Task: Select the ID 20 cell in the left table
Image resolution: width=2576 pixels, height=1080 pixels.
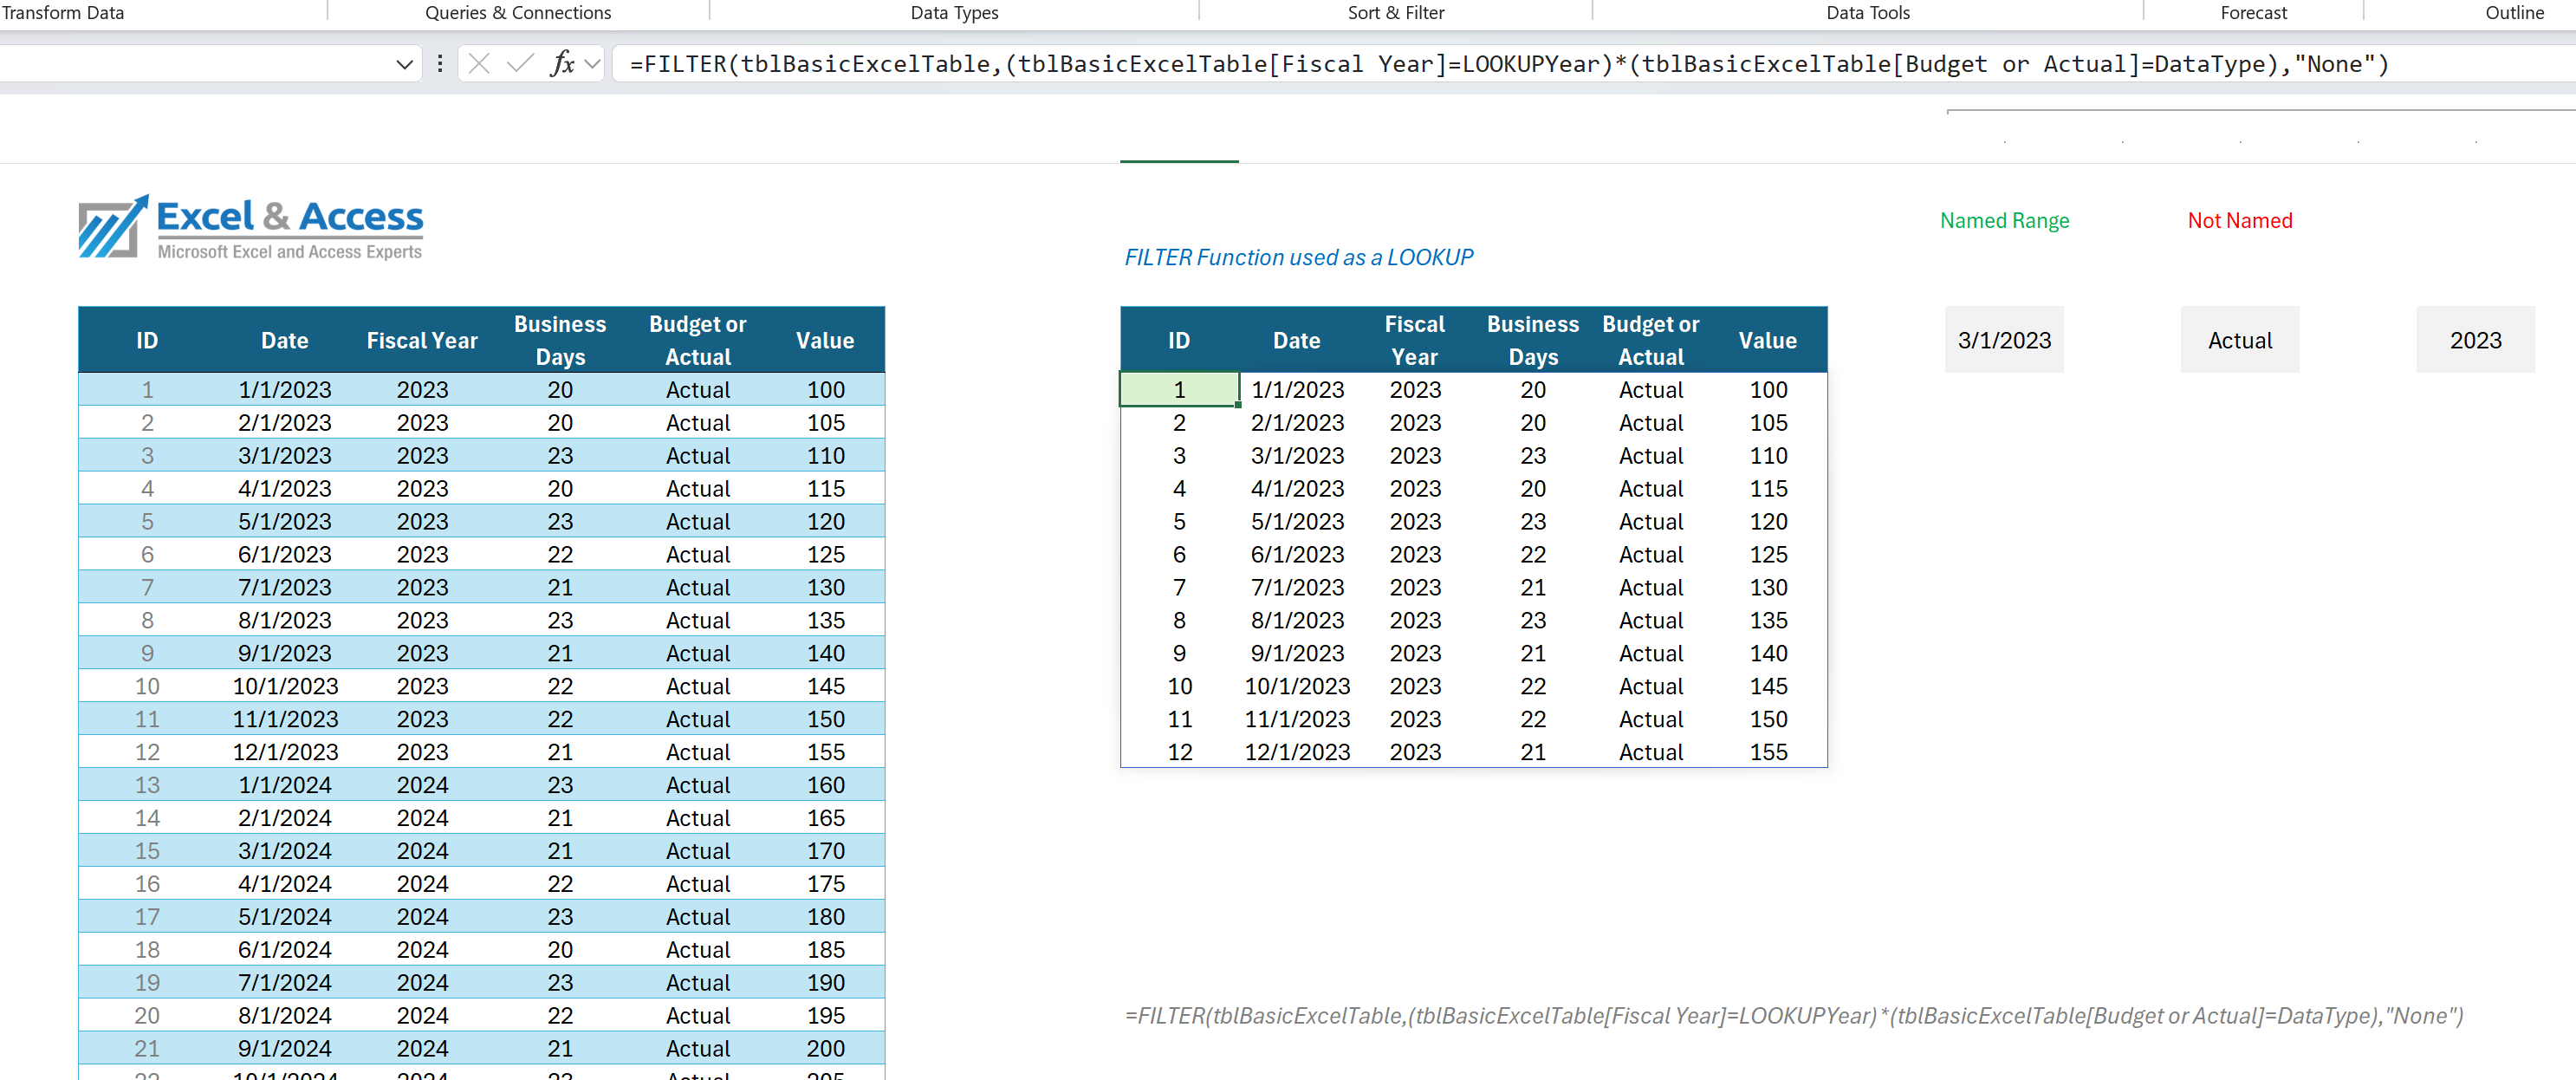Action: [147, 1015]
